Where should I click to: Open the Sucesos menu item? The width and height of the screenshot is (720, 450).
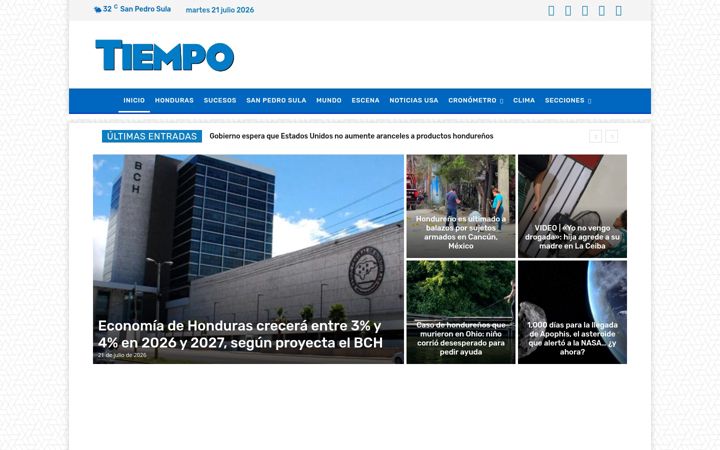220,101
